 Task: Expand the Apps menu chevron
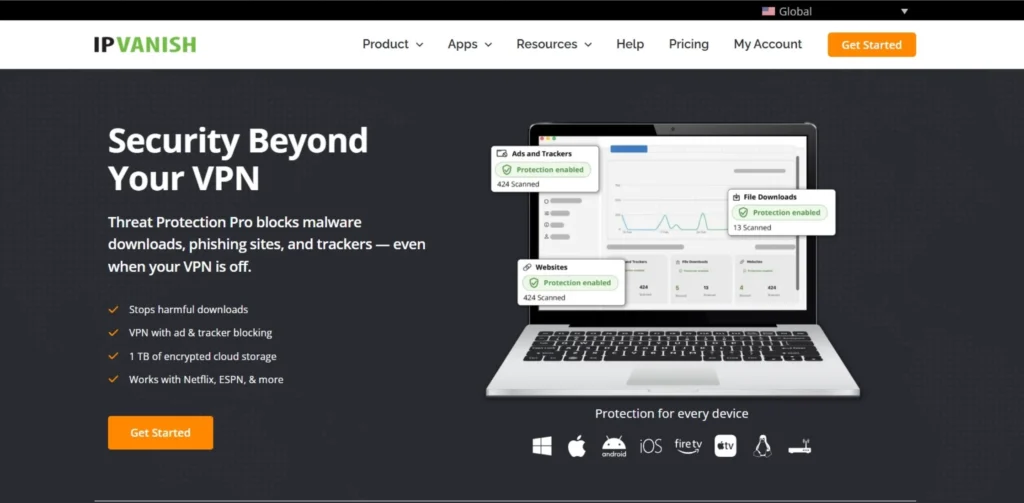tap(488, 45)
